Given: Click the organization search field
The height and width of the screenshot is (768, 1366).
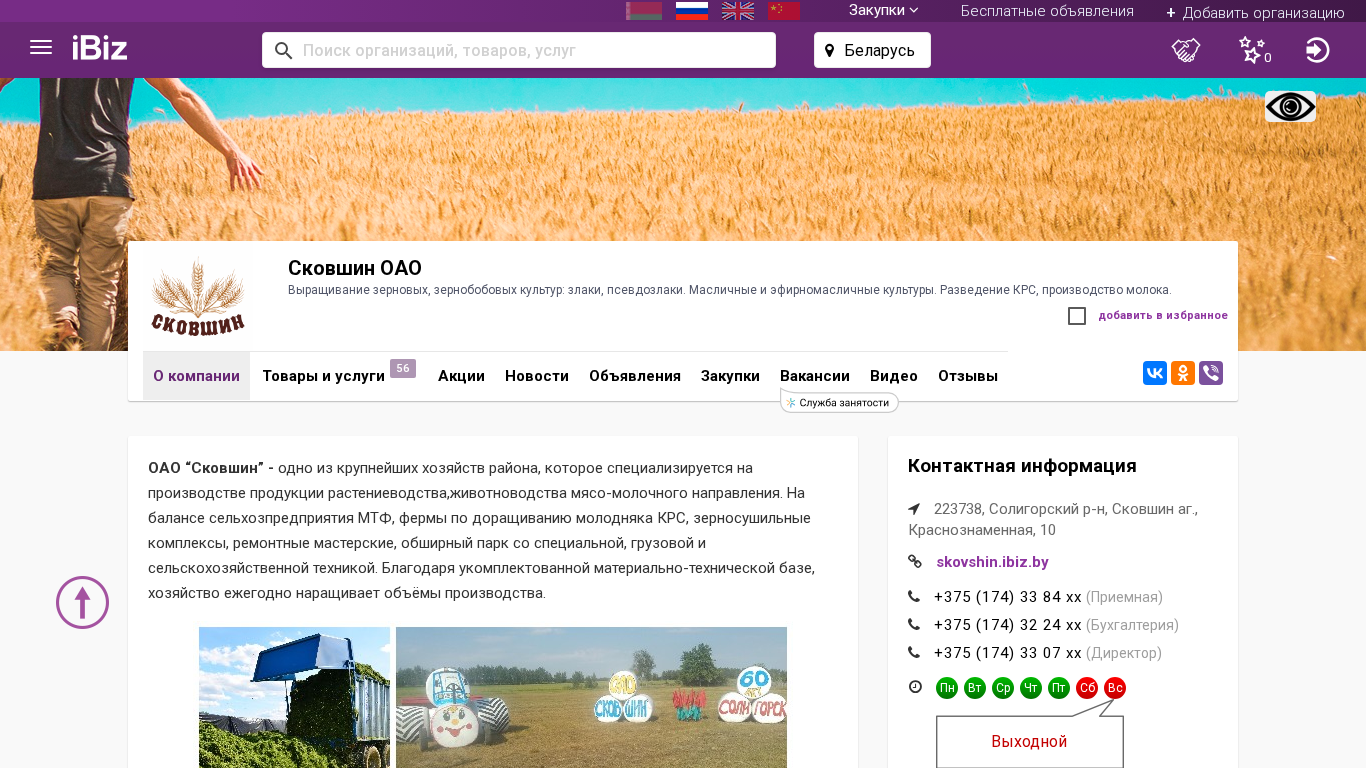Looking at the screenshot, I should pyautogui.click(x=519, y=50).
